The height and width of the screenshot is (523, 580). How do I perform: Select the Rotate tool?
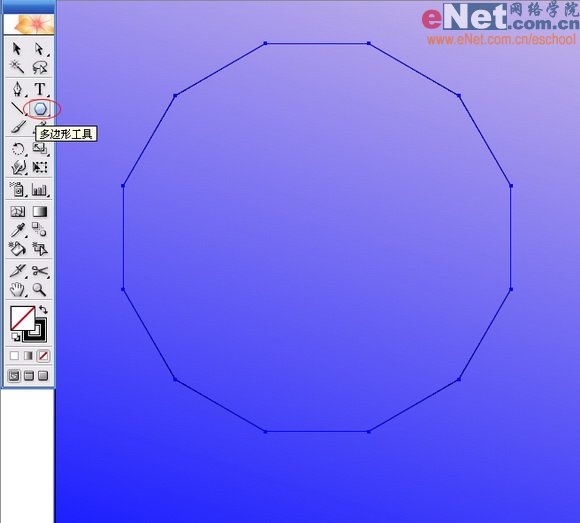pos(18,149)
